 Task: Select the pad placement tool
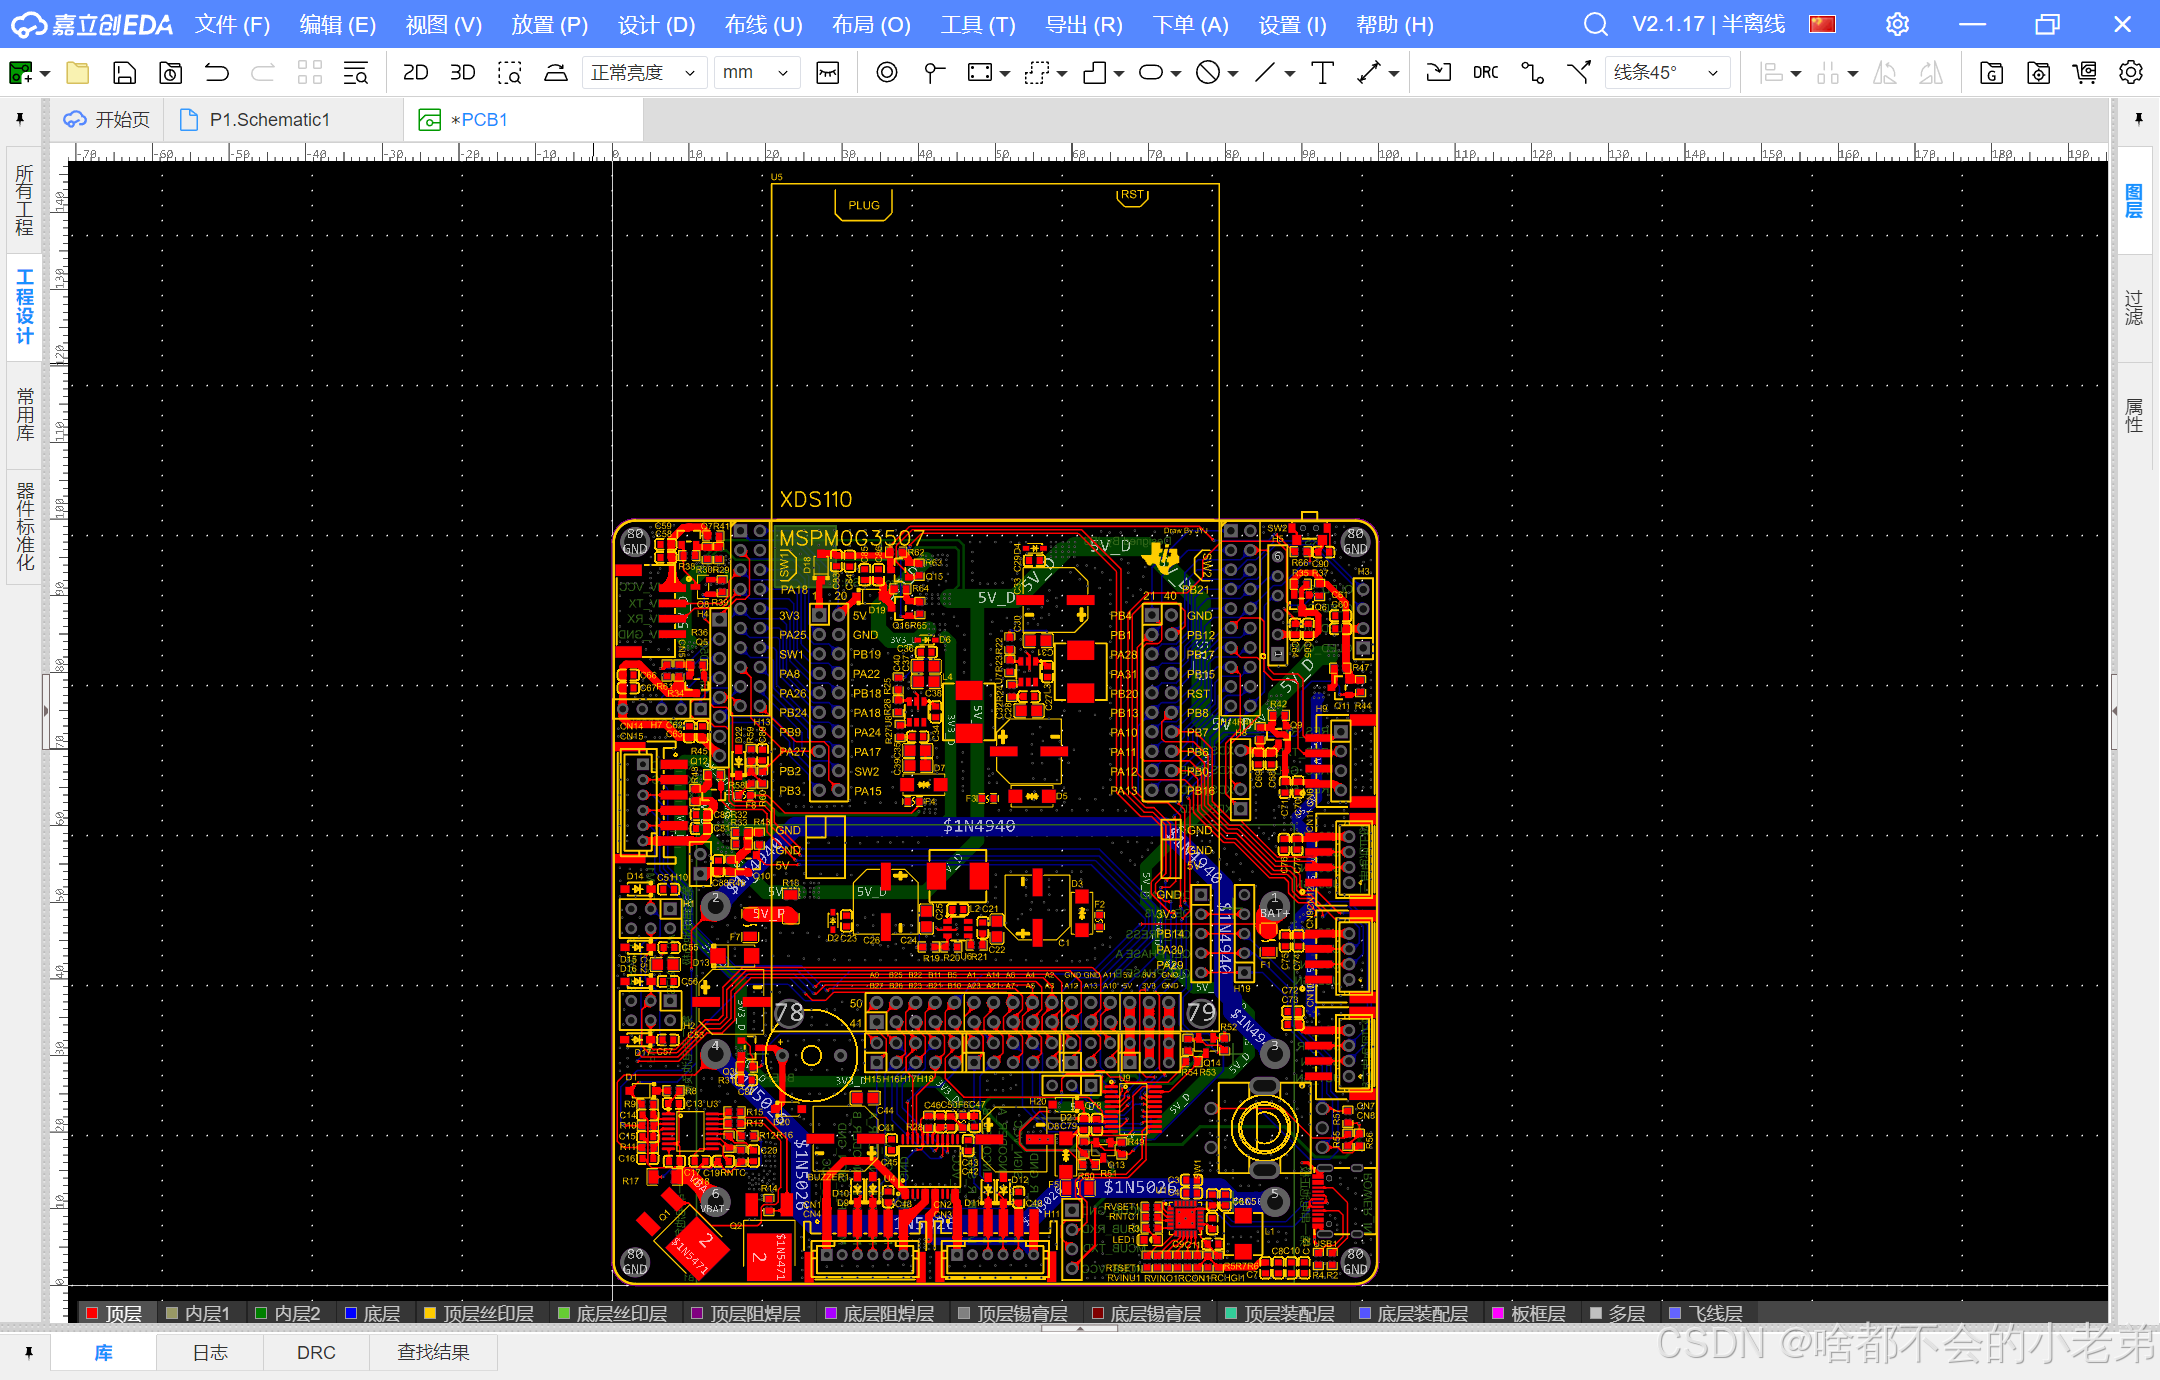934,73
